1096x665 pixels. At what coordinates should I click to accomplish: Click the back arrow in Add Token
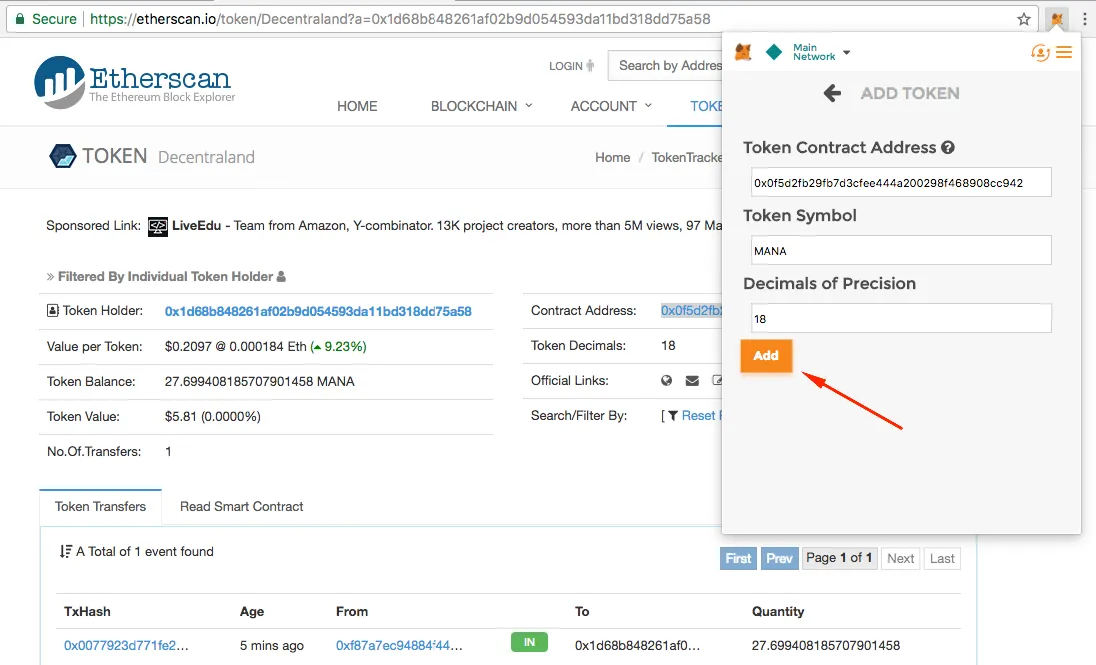tap(832, 93)
